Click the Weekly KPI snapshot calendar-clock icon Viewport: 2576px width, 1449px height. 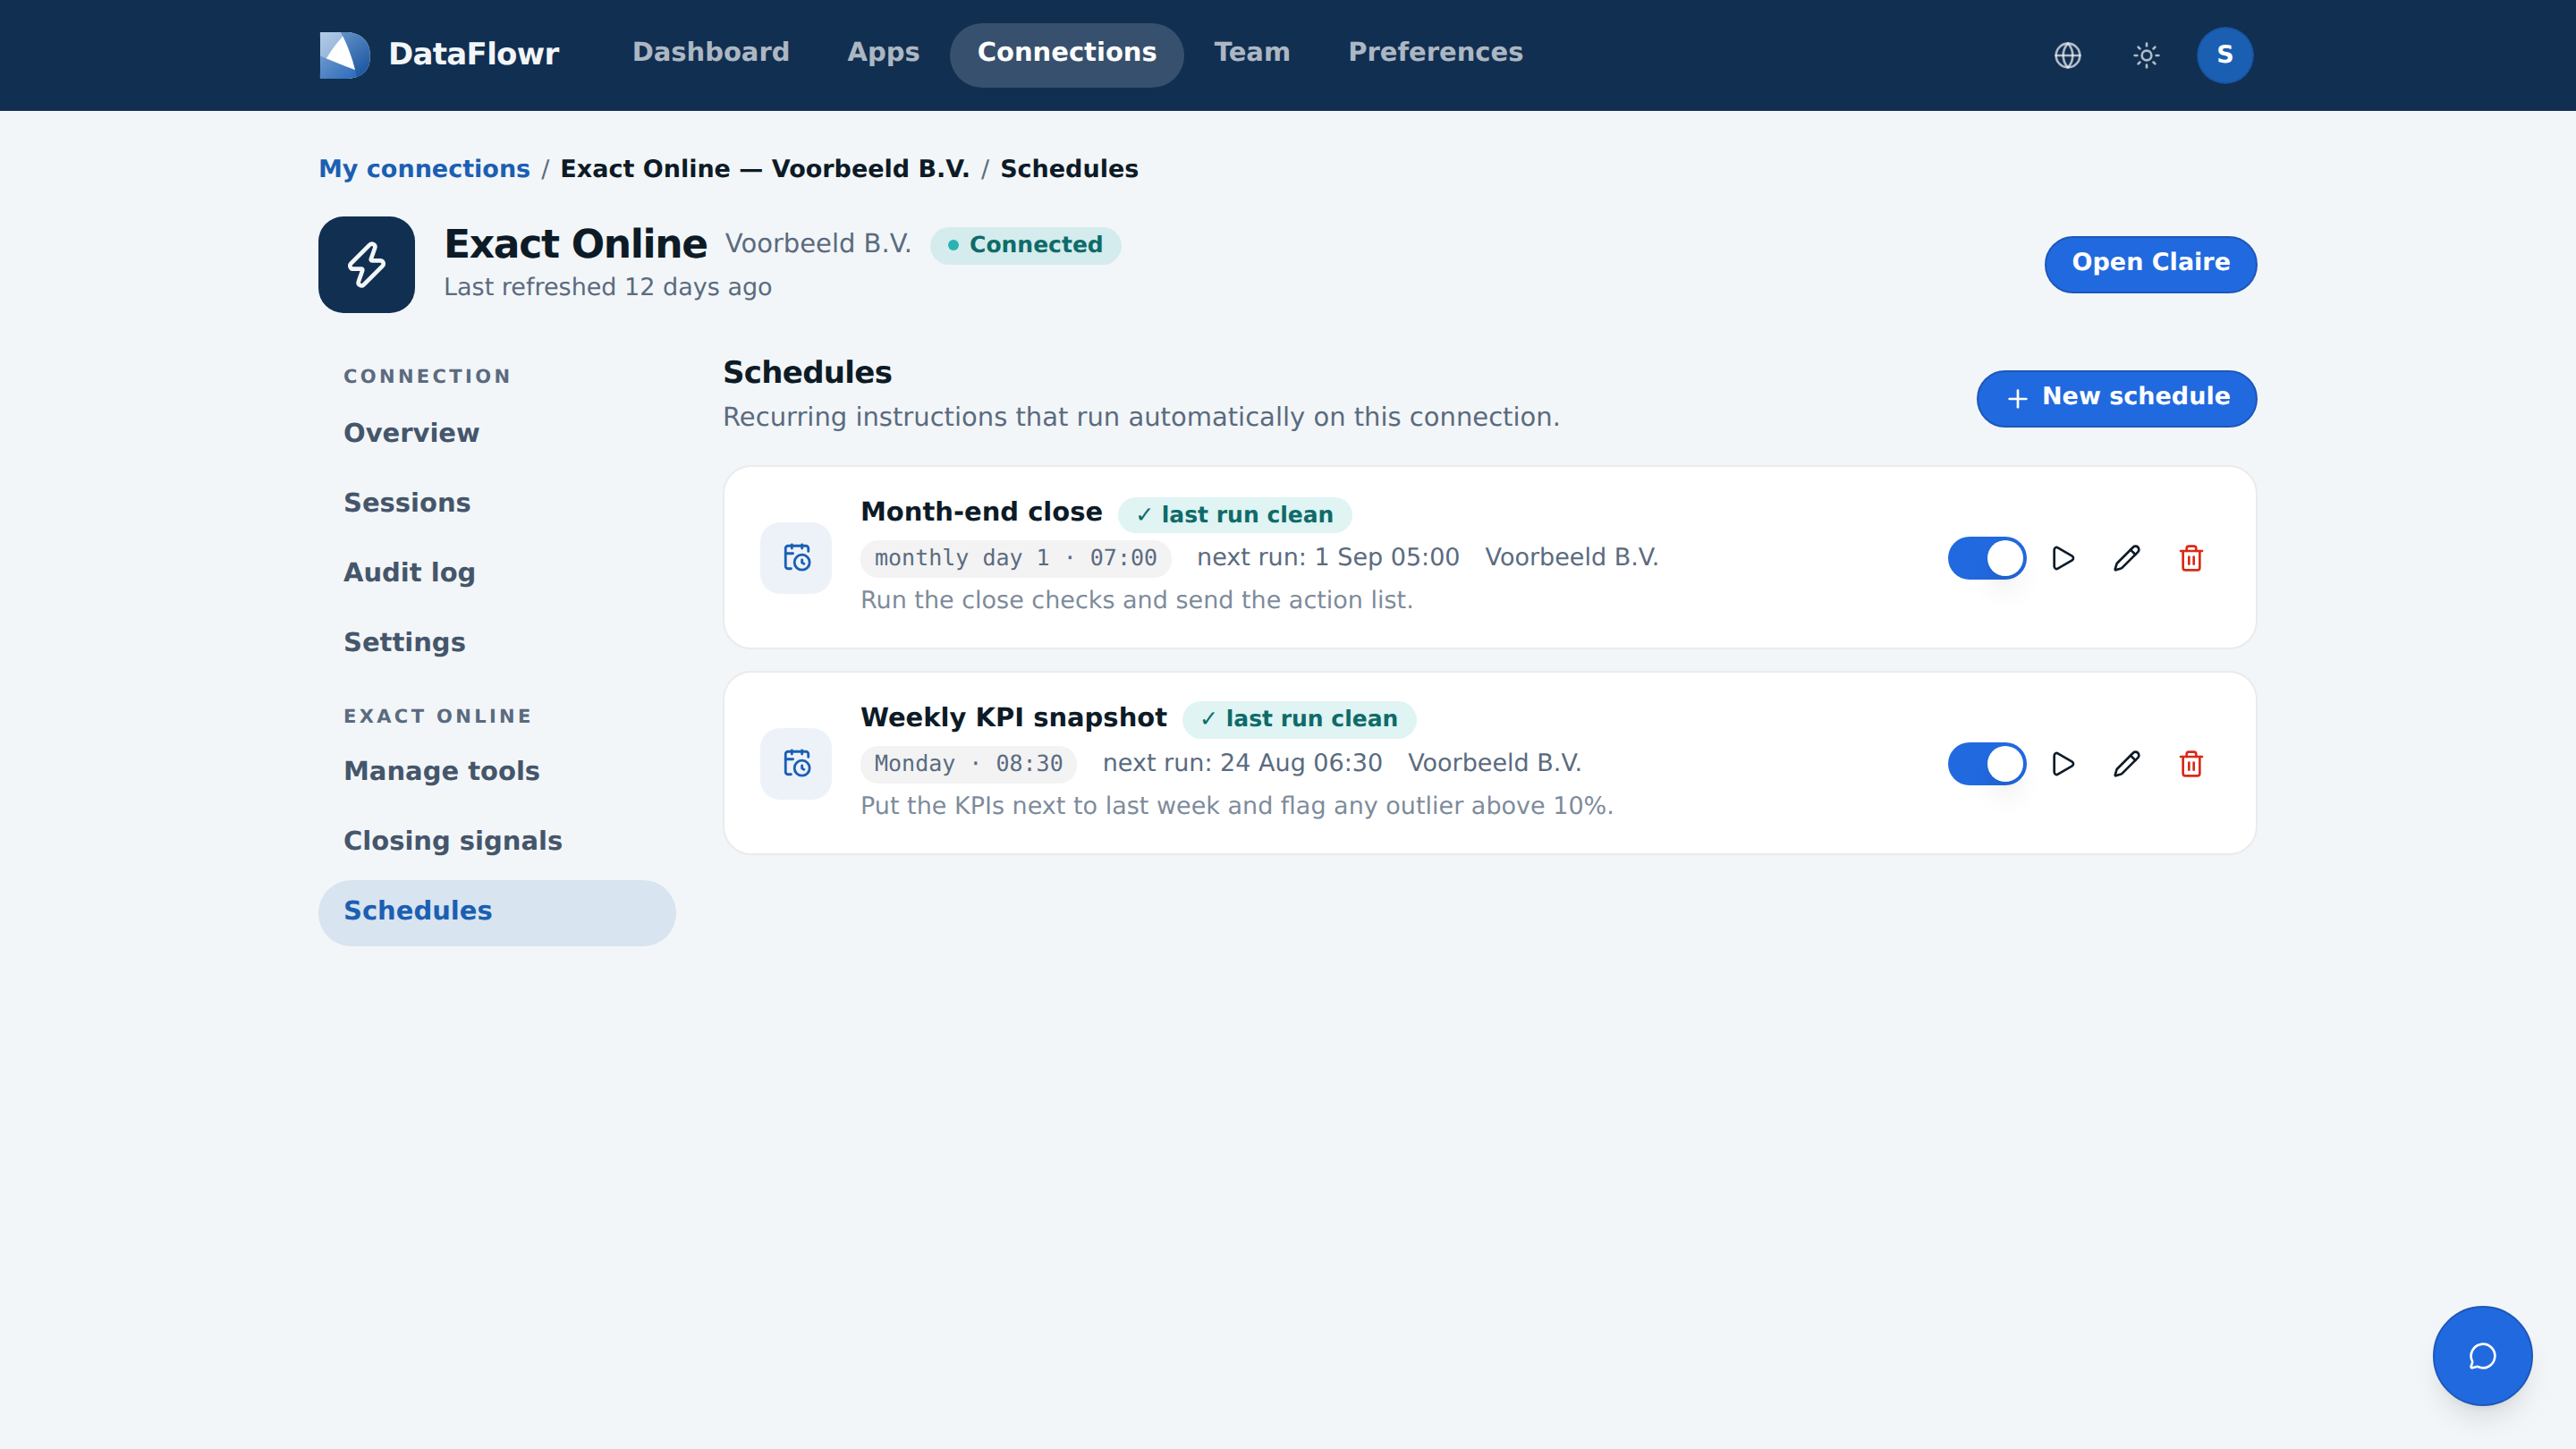point(796,764)
